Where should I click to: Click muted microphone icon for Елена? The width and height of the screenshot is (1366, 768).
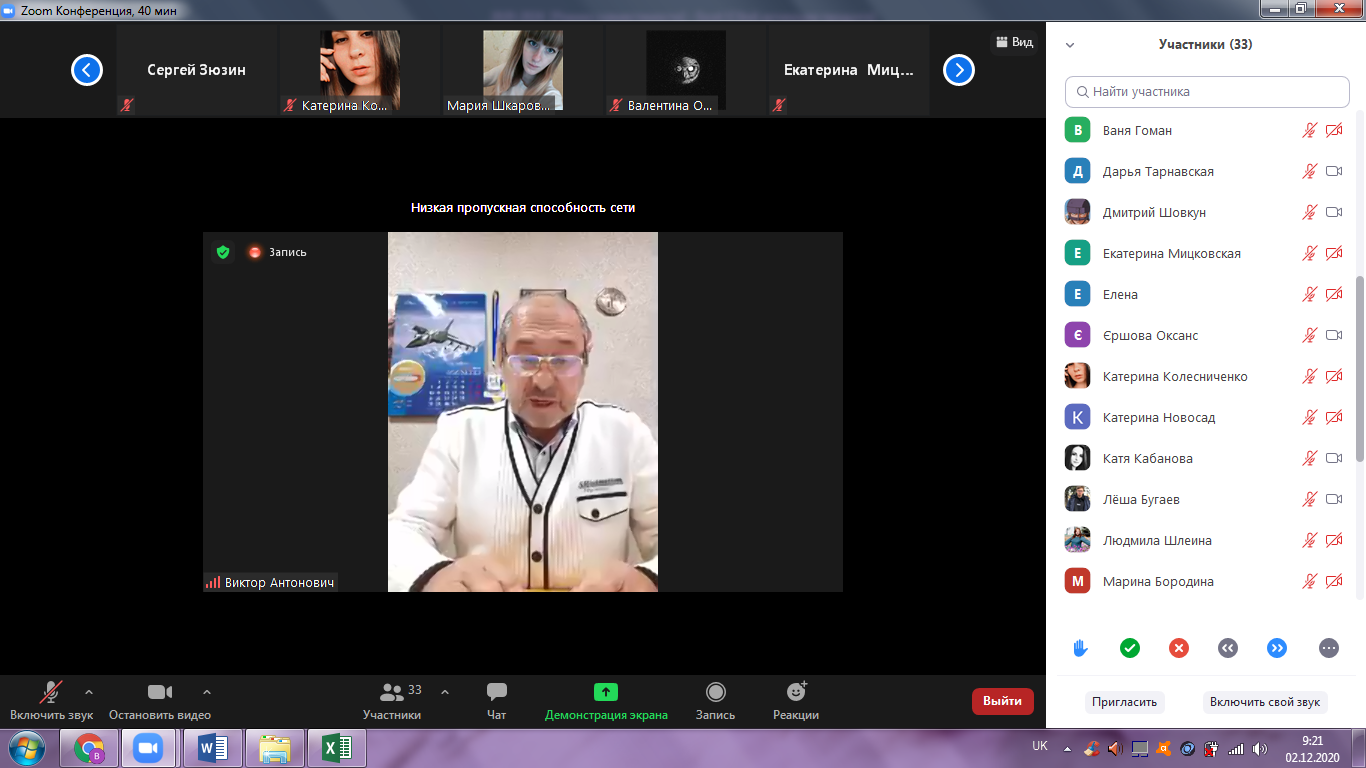1309,294
